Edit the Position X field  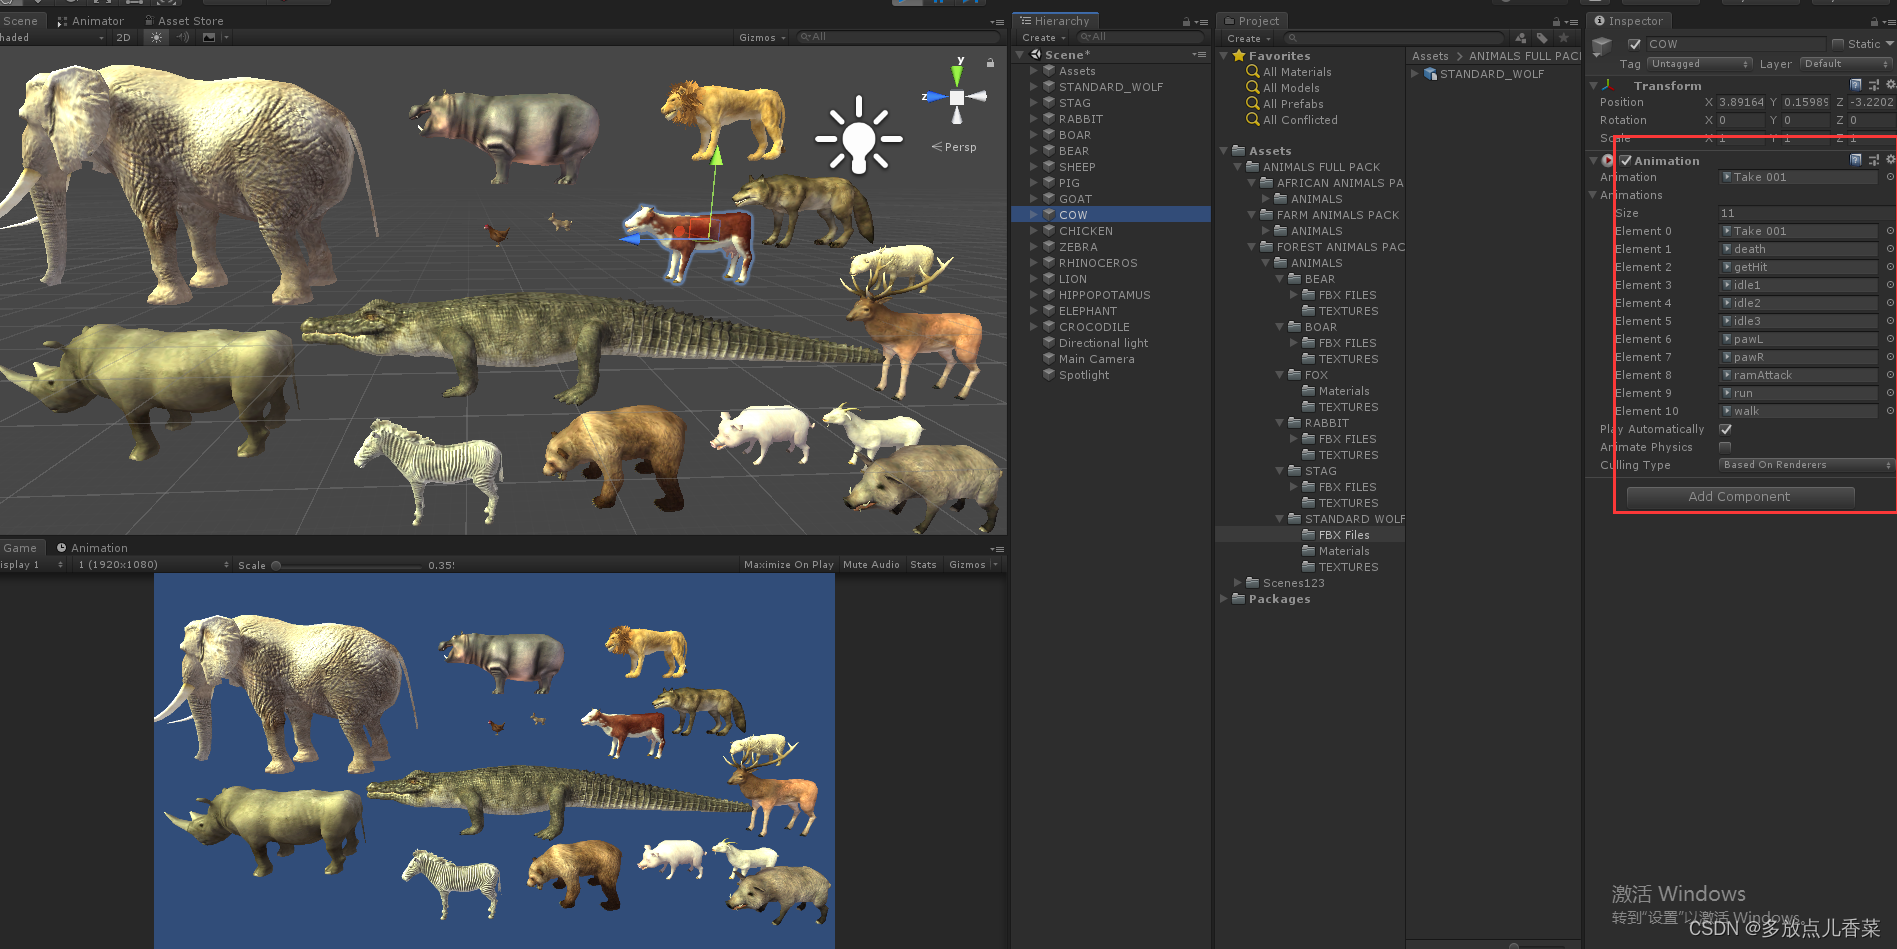point(1741,102)
